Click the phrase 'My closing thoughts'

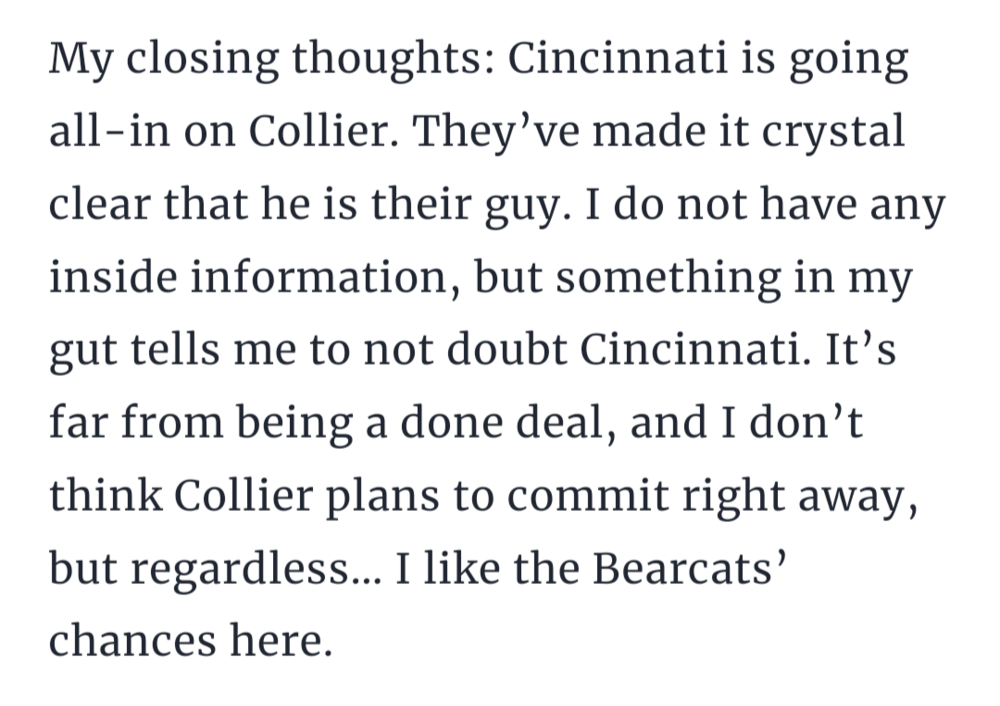click(271, 60)
